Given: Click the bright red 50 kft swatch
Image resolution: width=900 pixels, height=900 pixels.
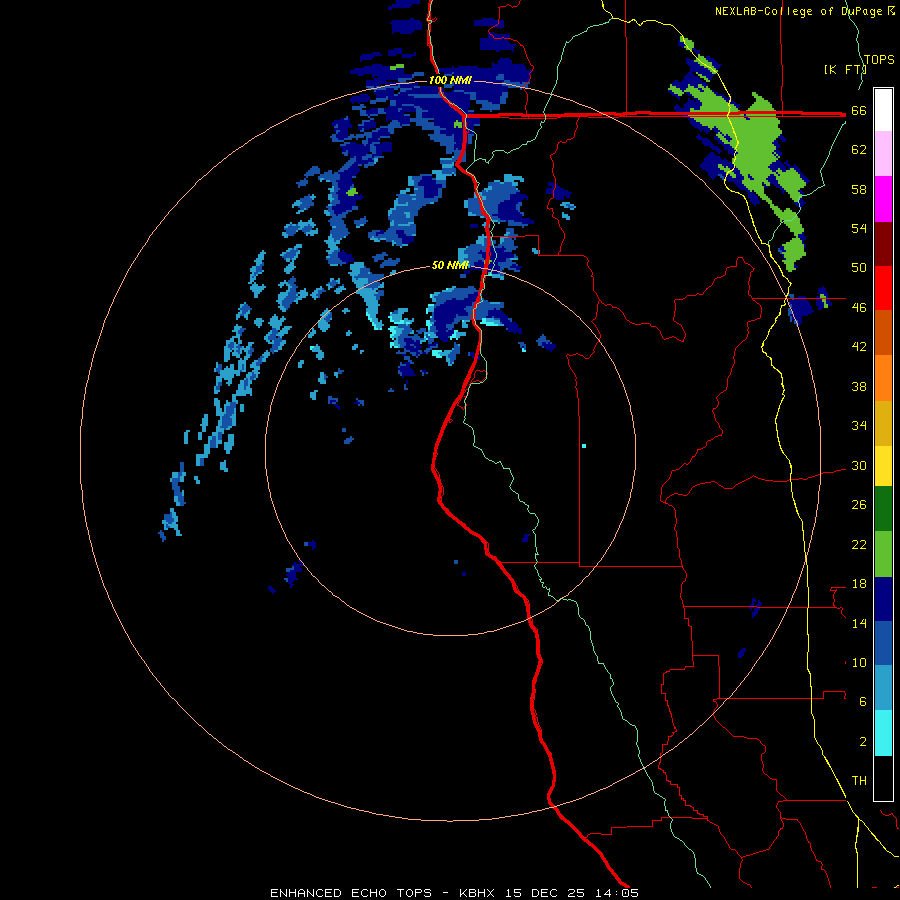Looking at the screenshot, I should (883, 288).
